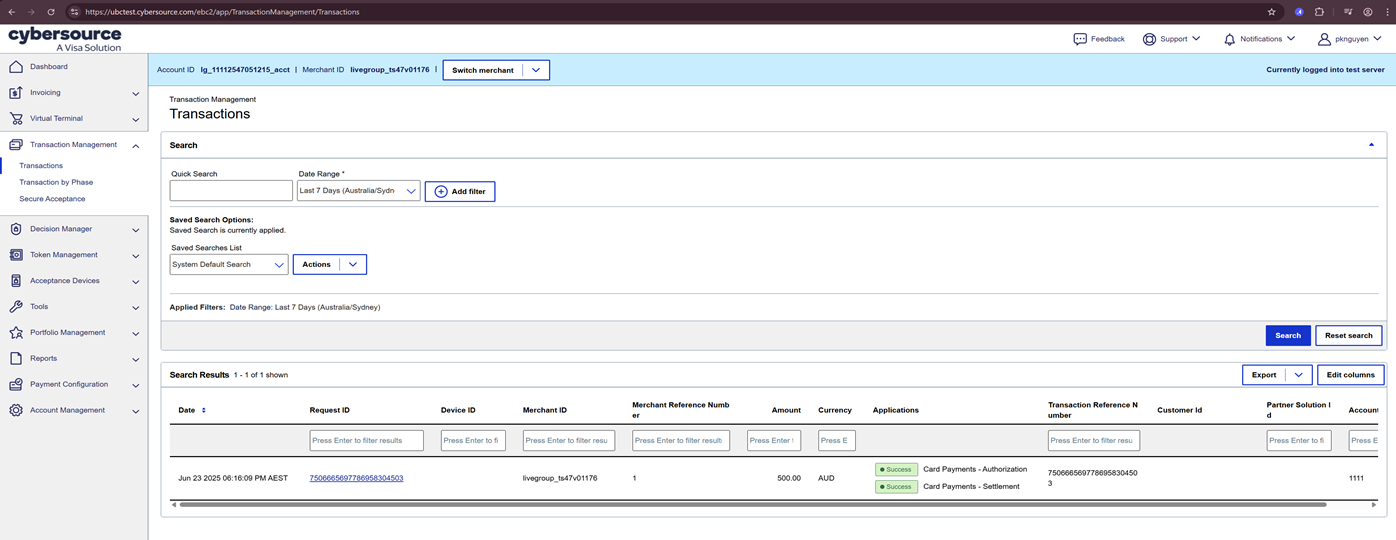Click the Decision Manager shield icon

pyautogui.click(x=15, y=229)
